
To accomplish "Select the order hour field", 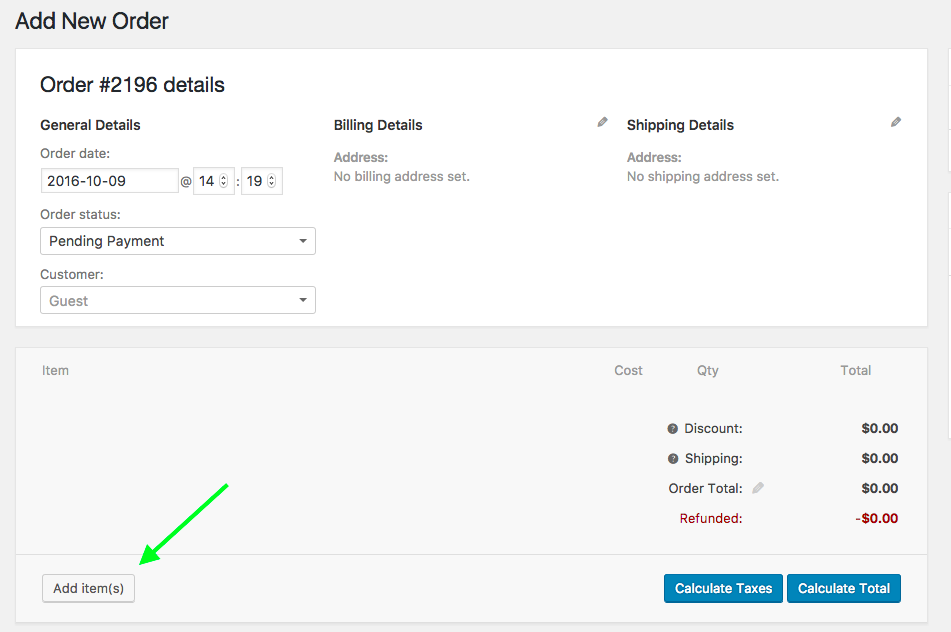I will click(207, 181).
